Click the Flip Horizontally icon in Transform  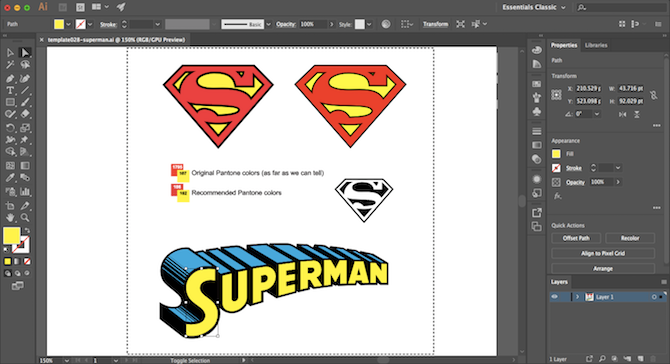point(623,114)
